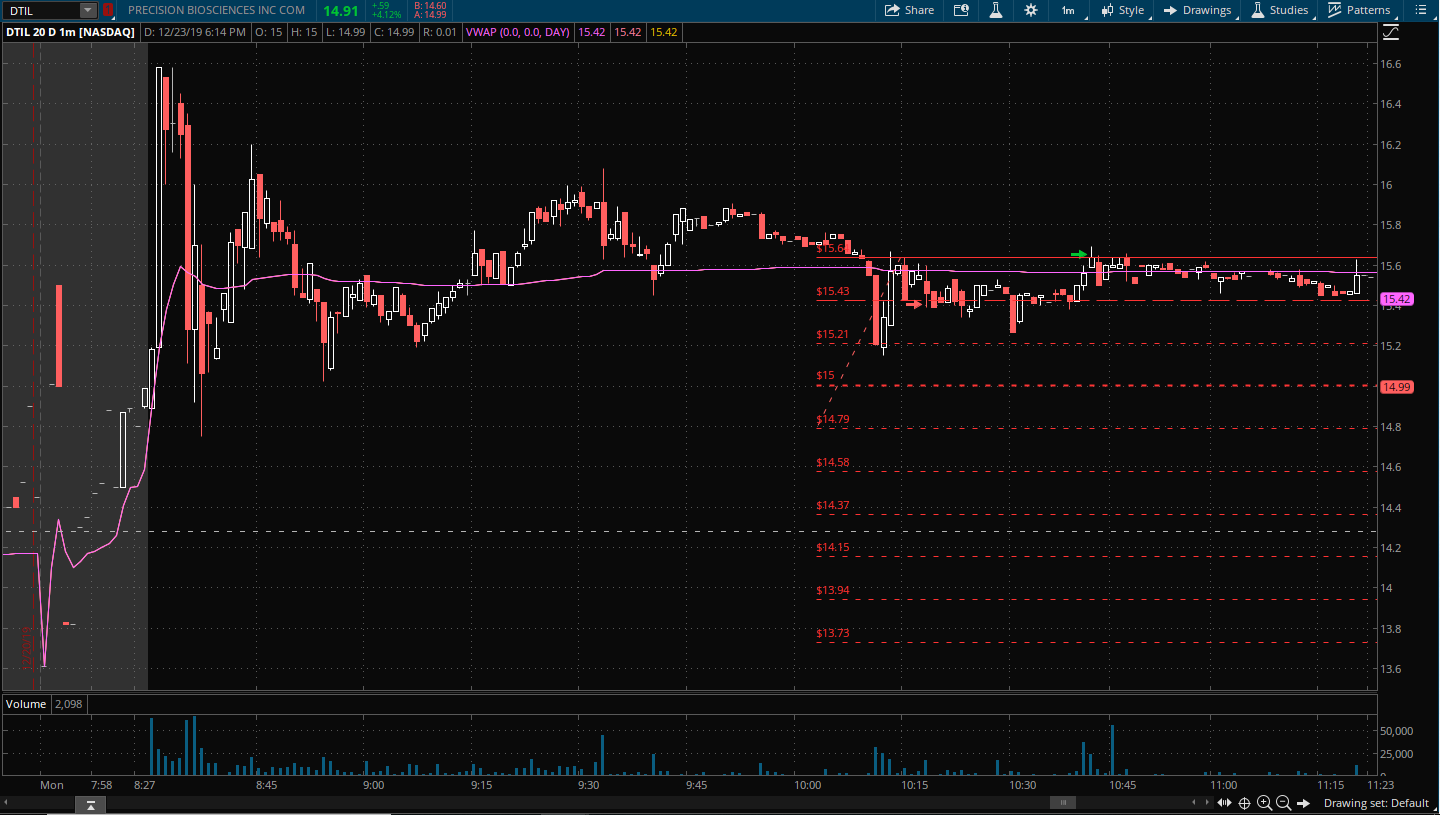Click the company name Precision Biosciences

tap(217, 10)
